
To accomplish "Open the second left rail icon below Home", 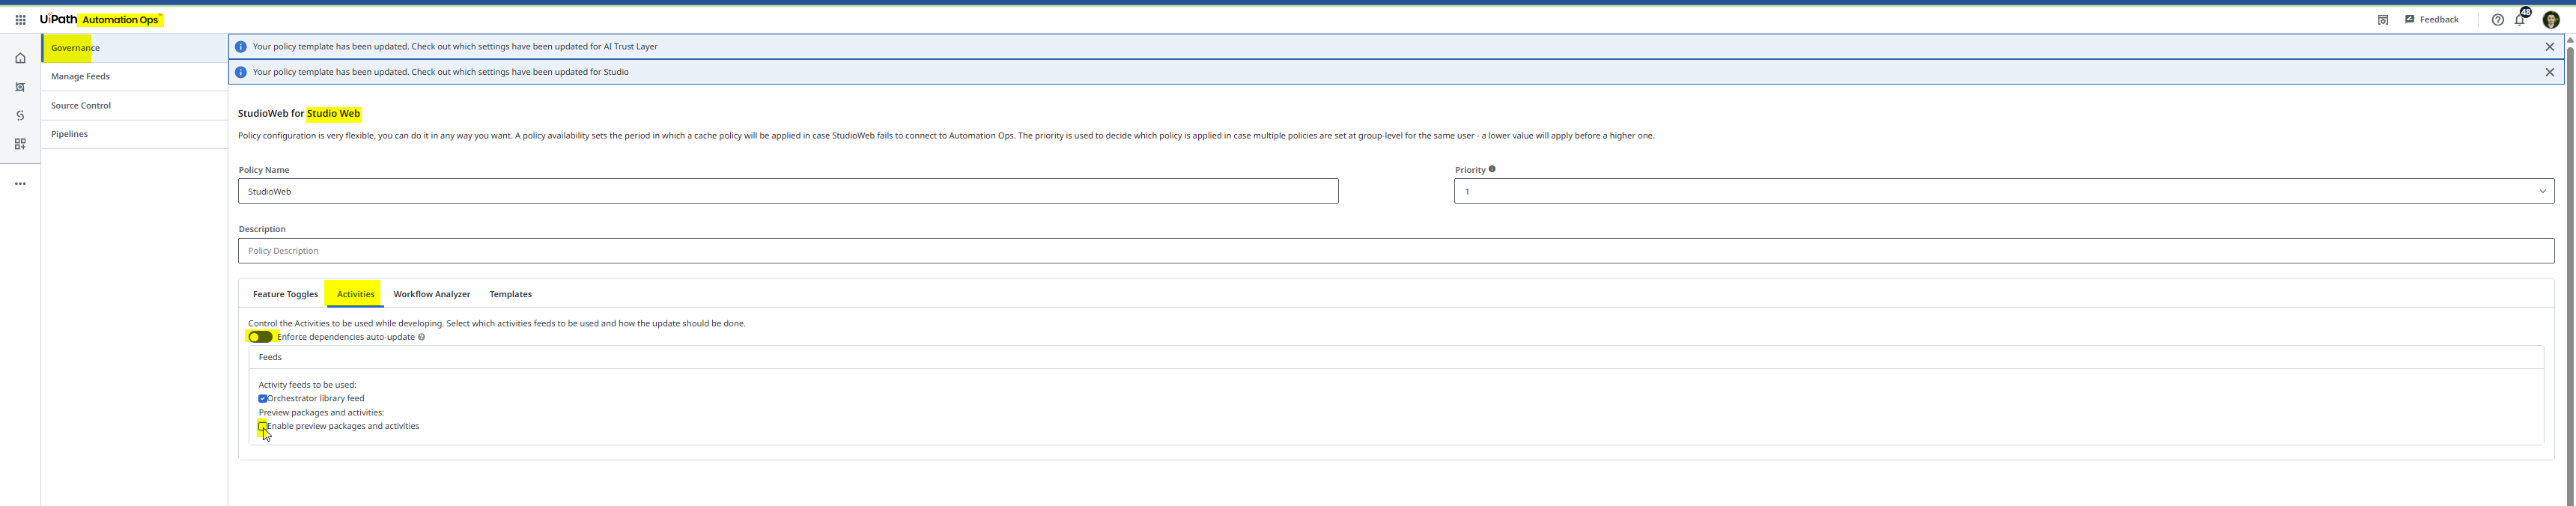I will click(20, 87).
